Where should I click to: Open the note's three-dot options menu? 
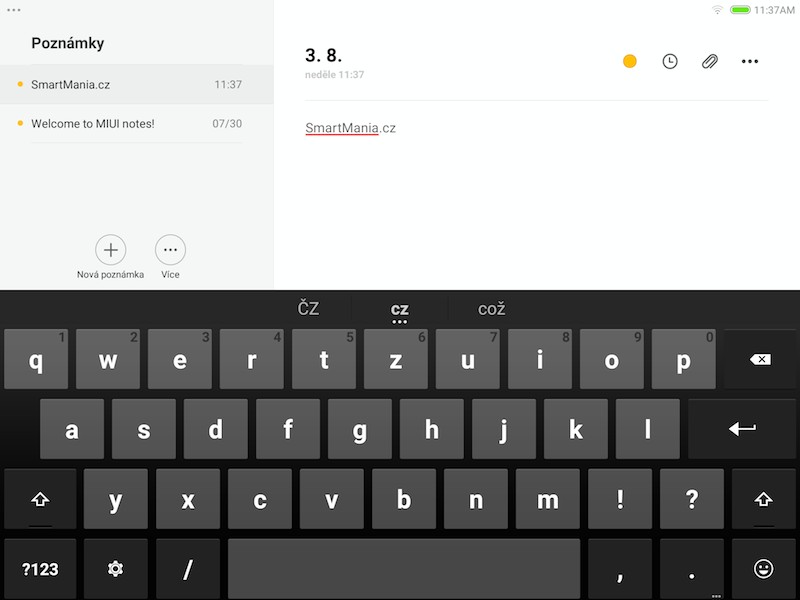point(749,61)
